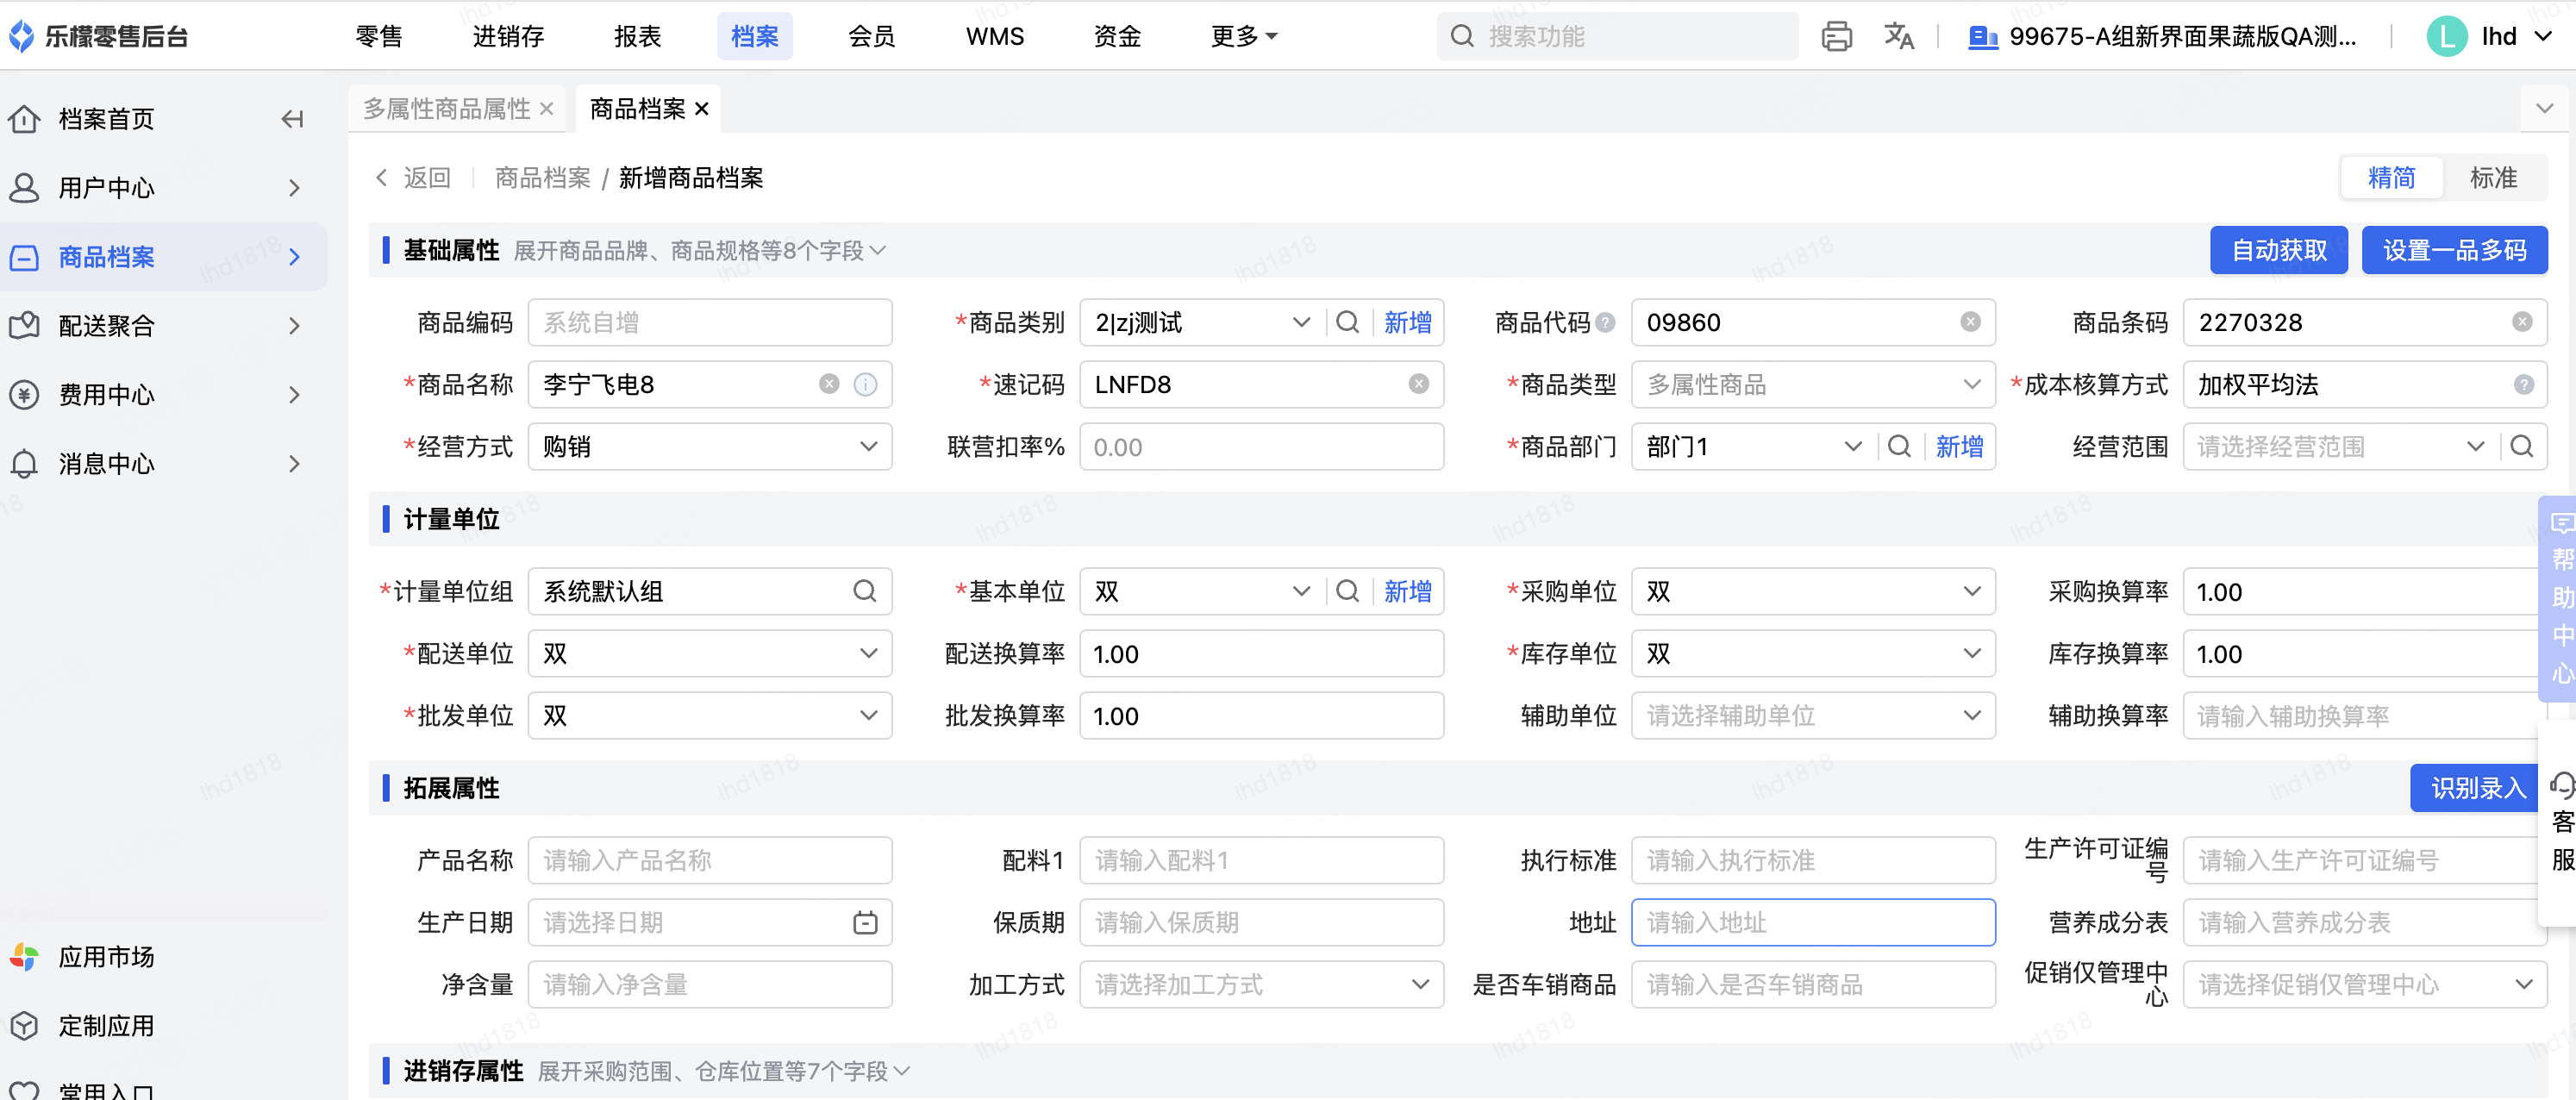This screenshot has height=1100, width=2576.
Task: Open calendar icon in 生产日期 field
Action: pyautogui.click(x=865, y=922)
